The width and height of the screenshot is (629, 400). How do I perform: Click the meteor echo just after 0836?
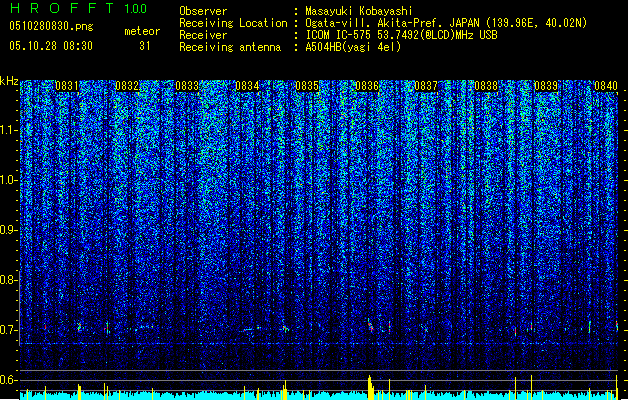point(371,325)
